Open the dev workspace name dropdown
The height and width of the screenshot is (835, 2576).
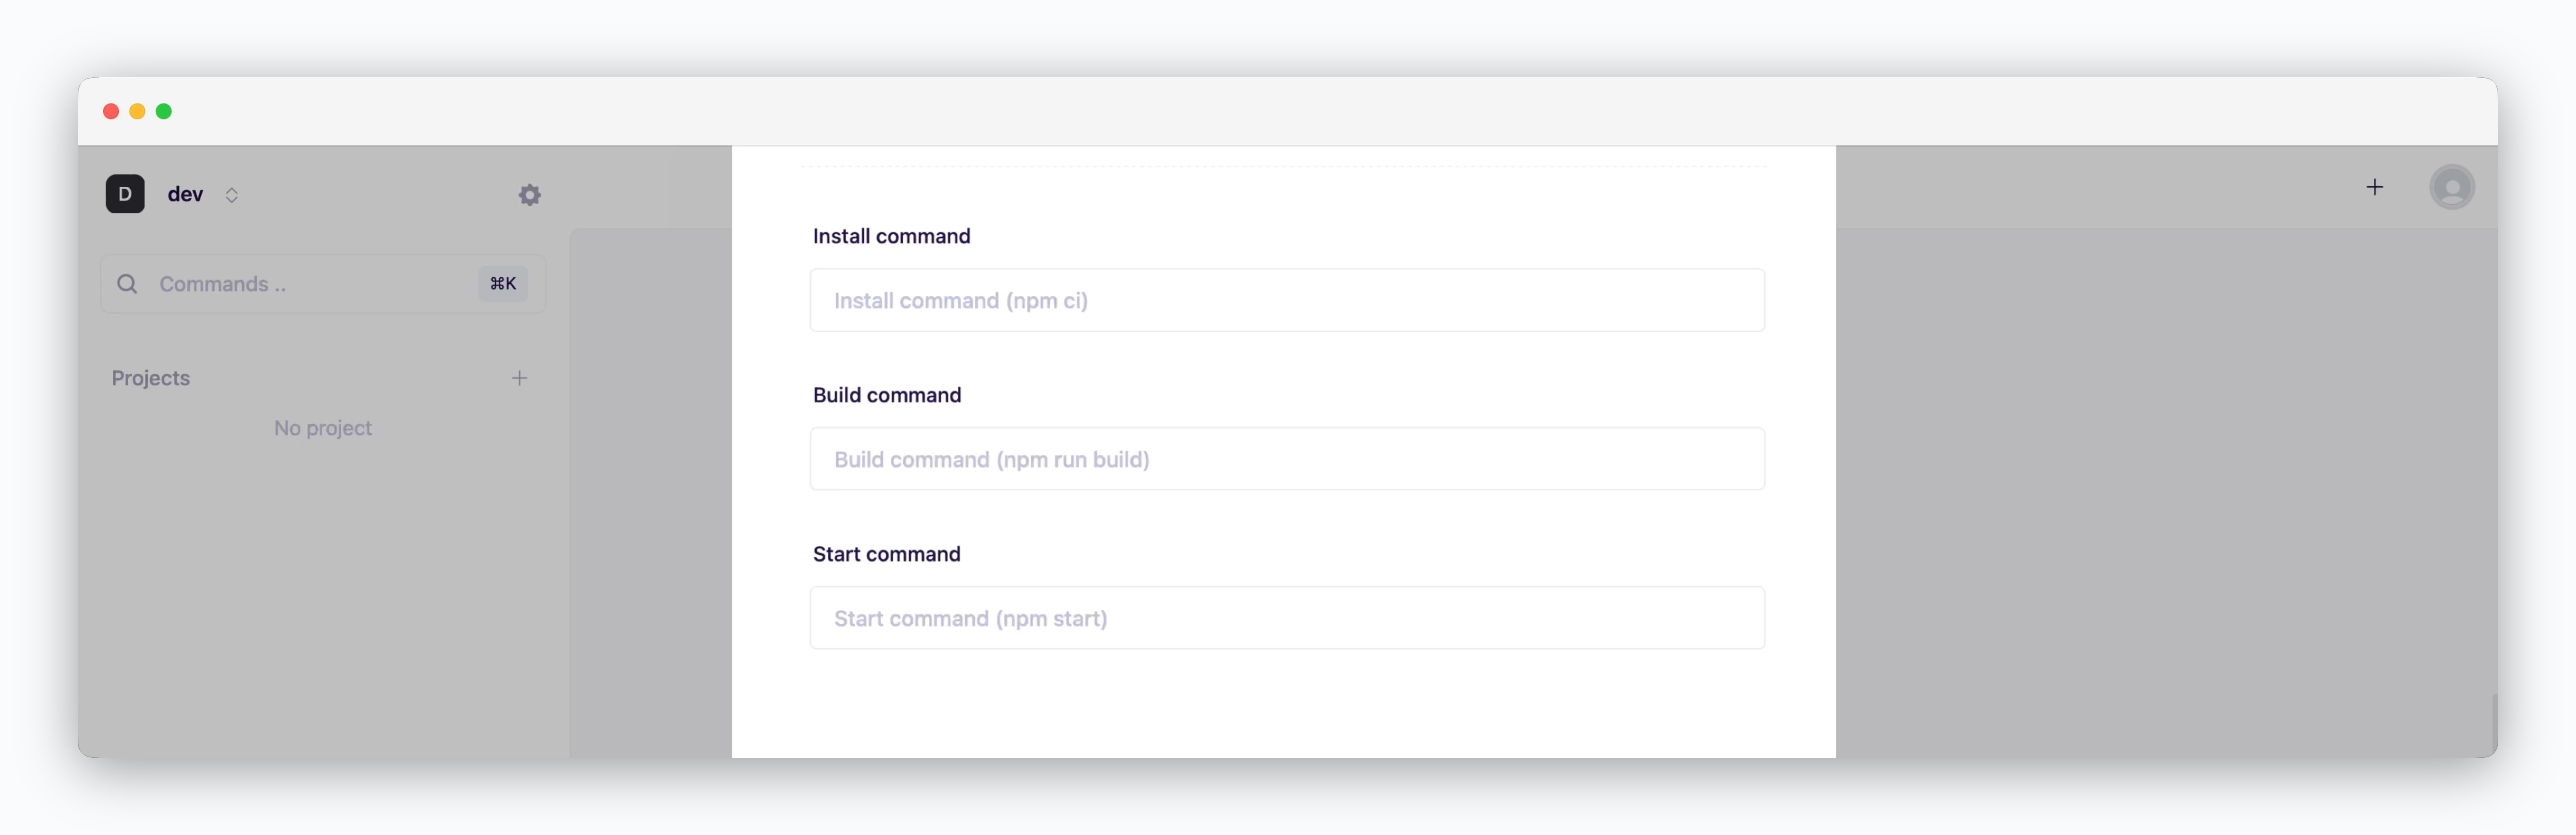(x=185, y=194)
